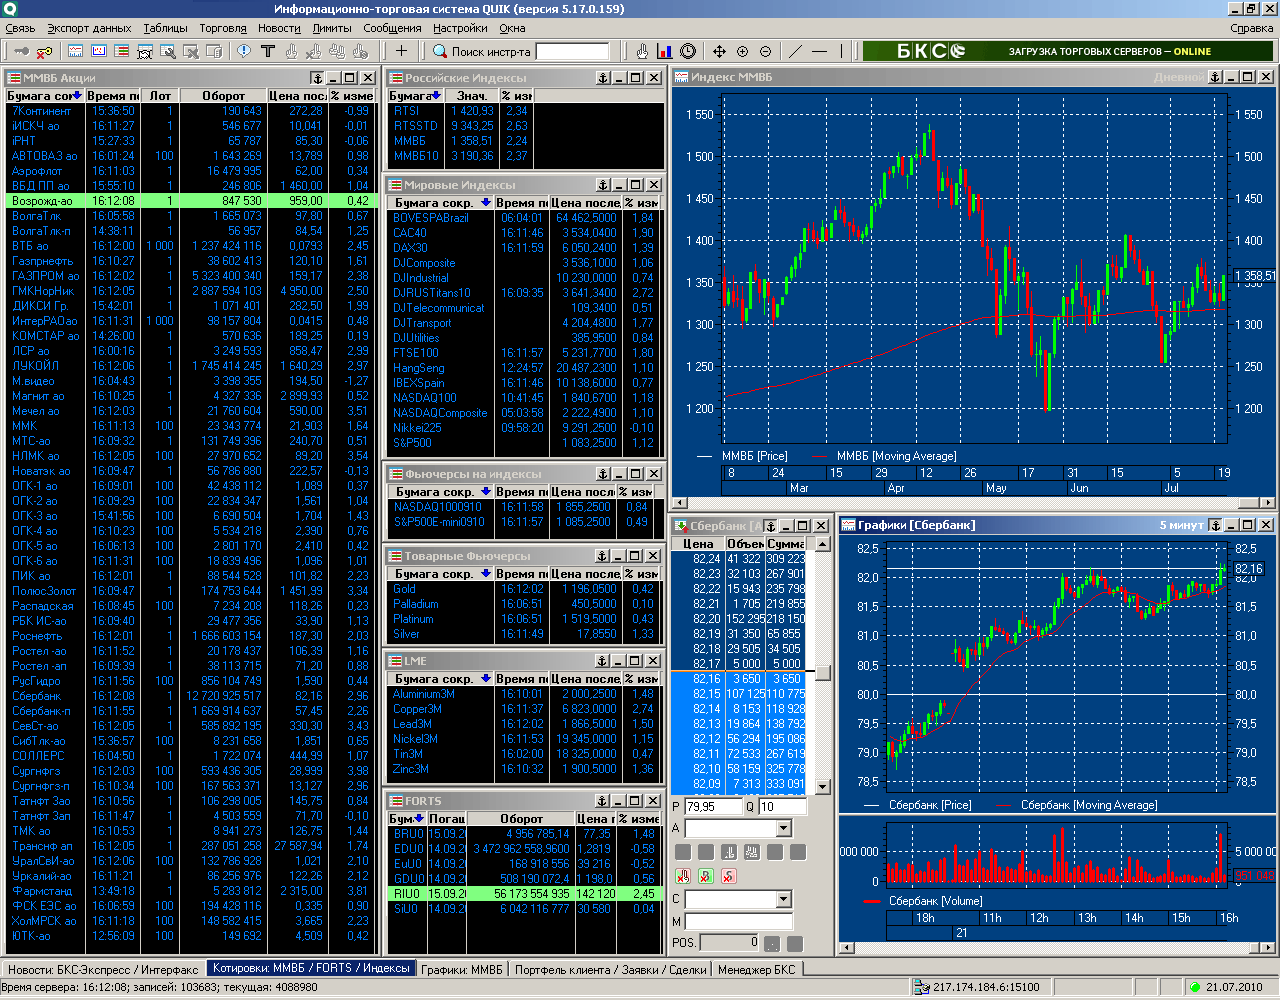1280x1000 pixels.
Task: Click the Время column header in LME table
Action: [x=520, y=679]
